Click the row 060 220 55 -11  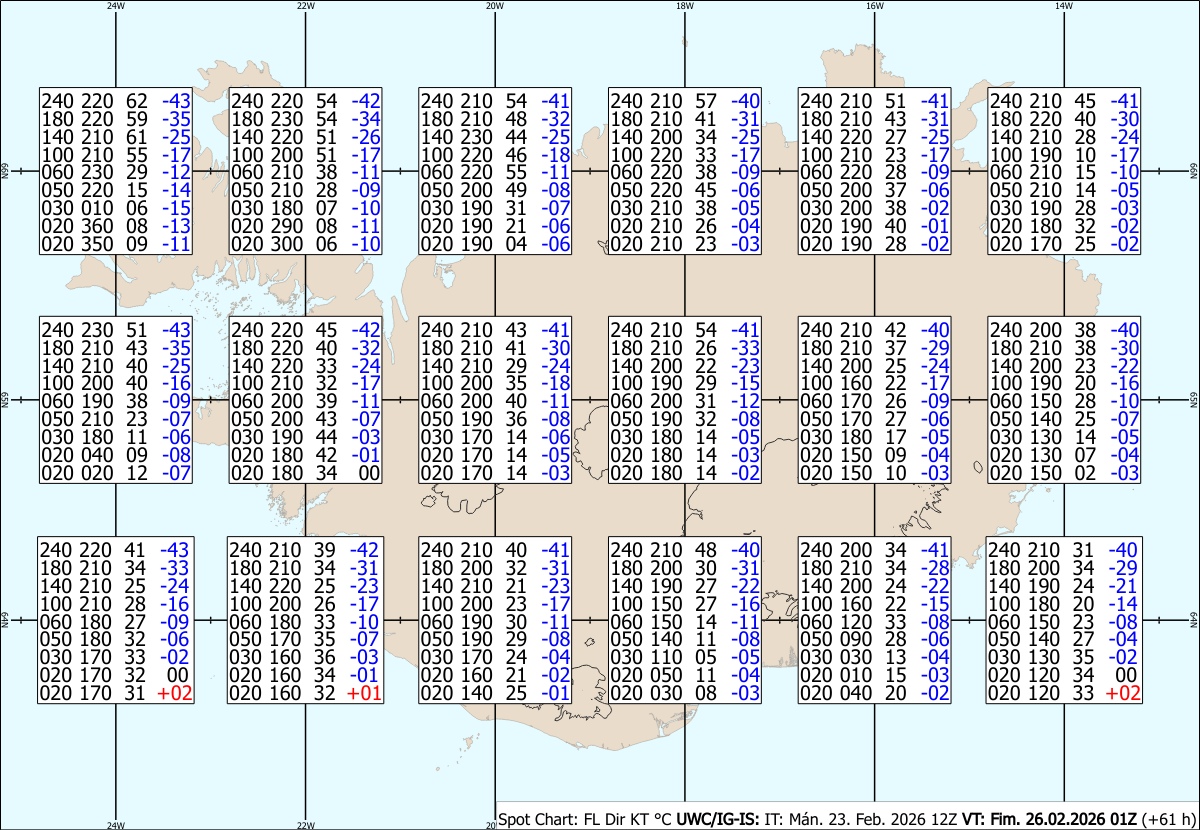point(495,172)
